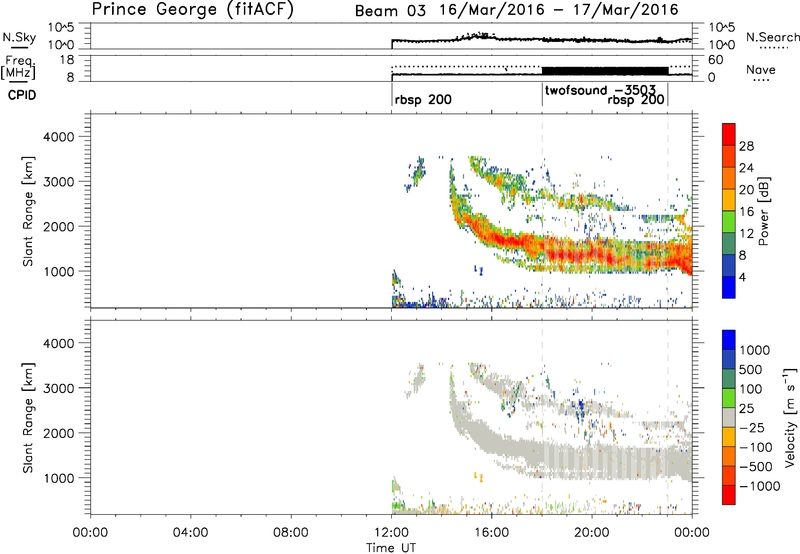
Task: Click the 'Nave' legend label
Action: (761, 70)
